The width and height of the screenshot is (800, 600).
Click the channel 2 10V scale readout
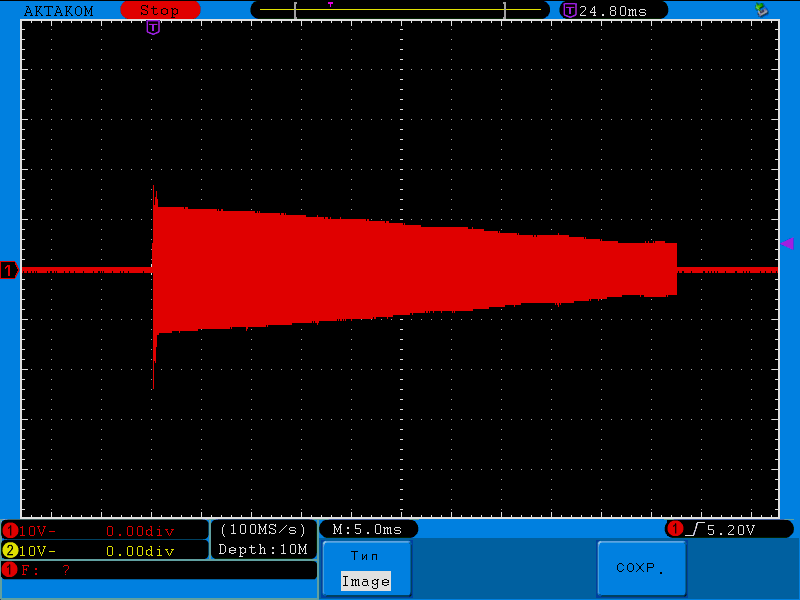40,551
